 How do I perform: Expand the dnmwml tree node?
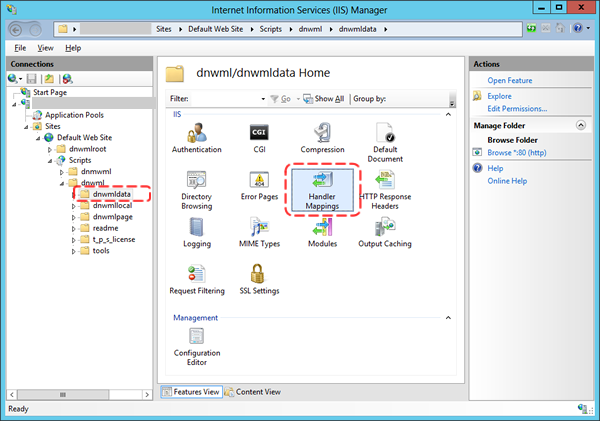tap(62, 172)
